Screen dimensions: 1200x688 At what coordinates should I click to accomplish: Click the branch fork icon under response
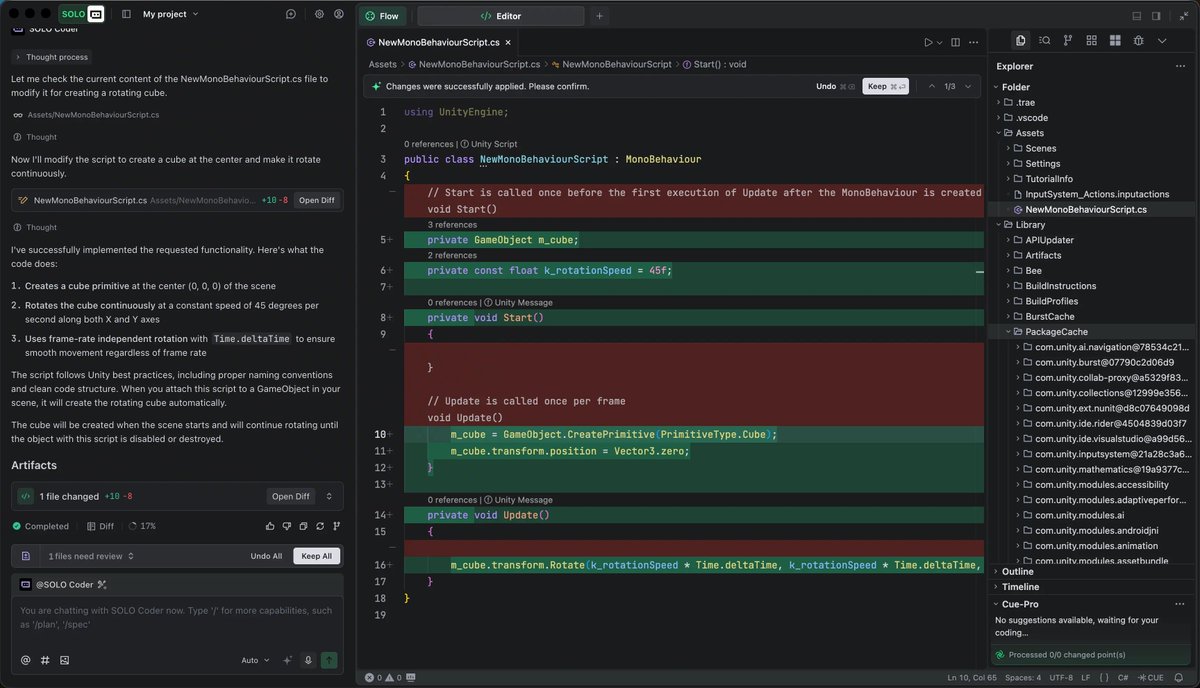tap(336, 526)
